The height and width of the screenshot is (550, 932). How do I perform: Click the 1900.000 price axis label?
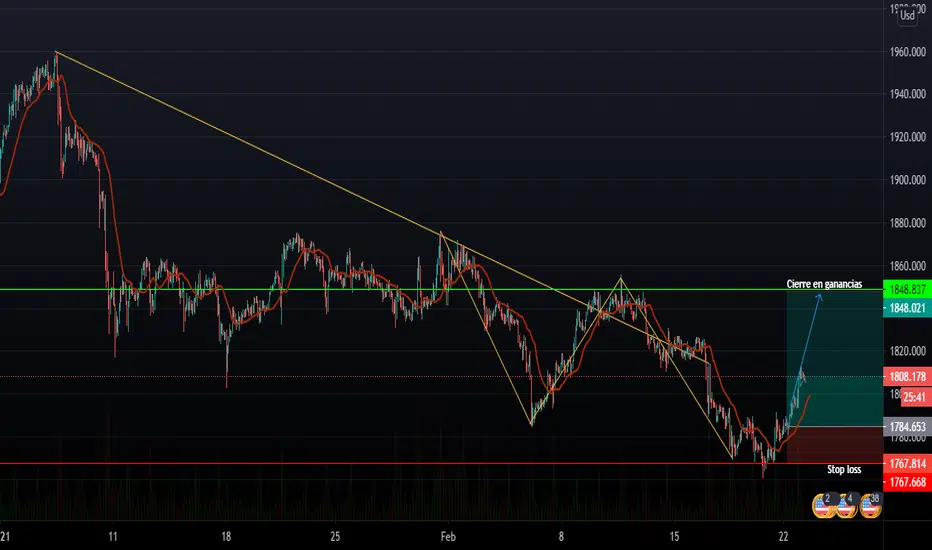click(x=908, y=180)
